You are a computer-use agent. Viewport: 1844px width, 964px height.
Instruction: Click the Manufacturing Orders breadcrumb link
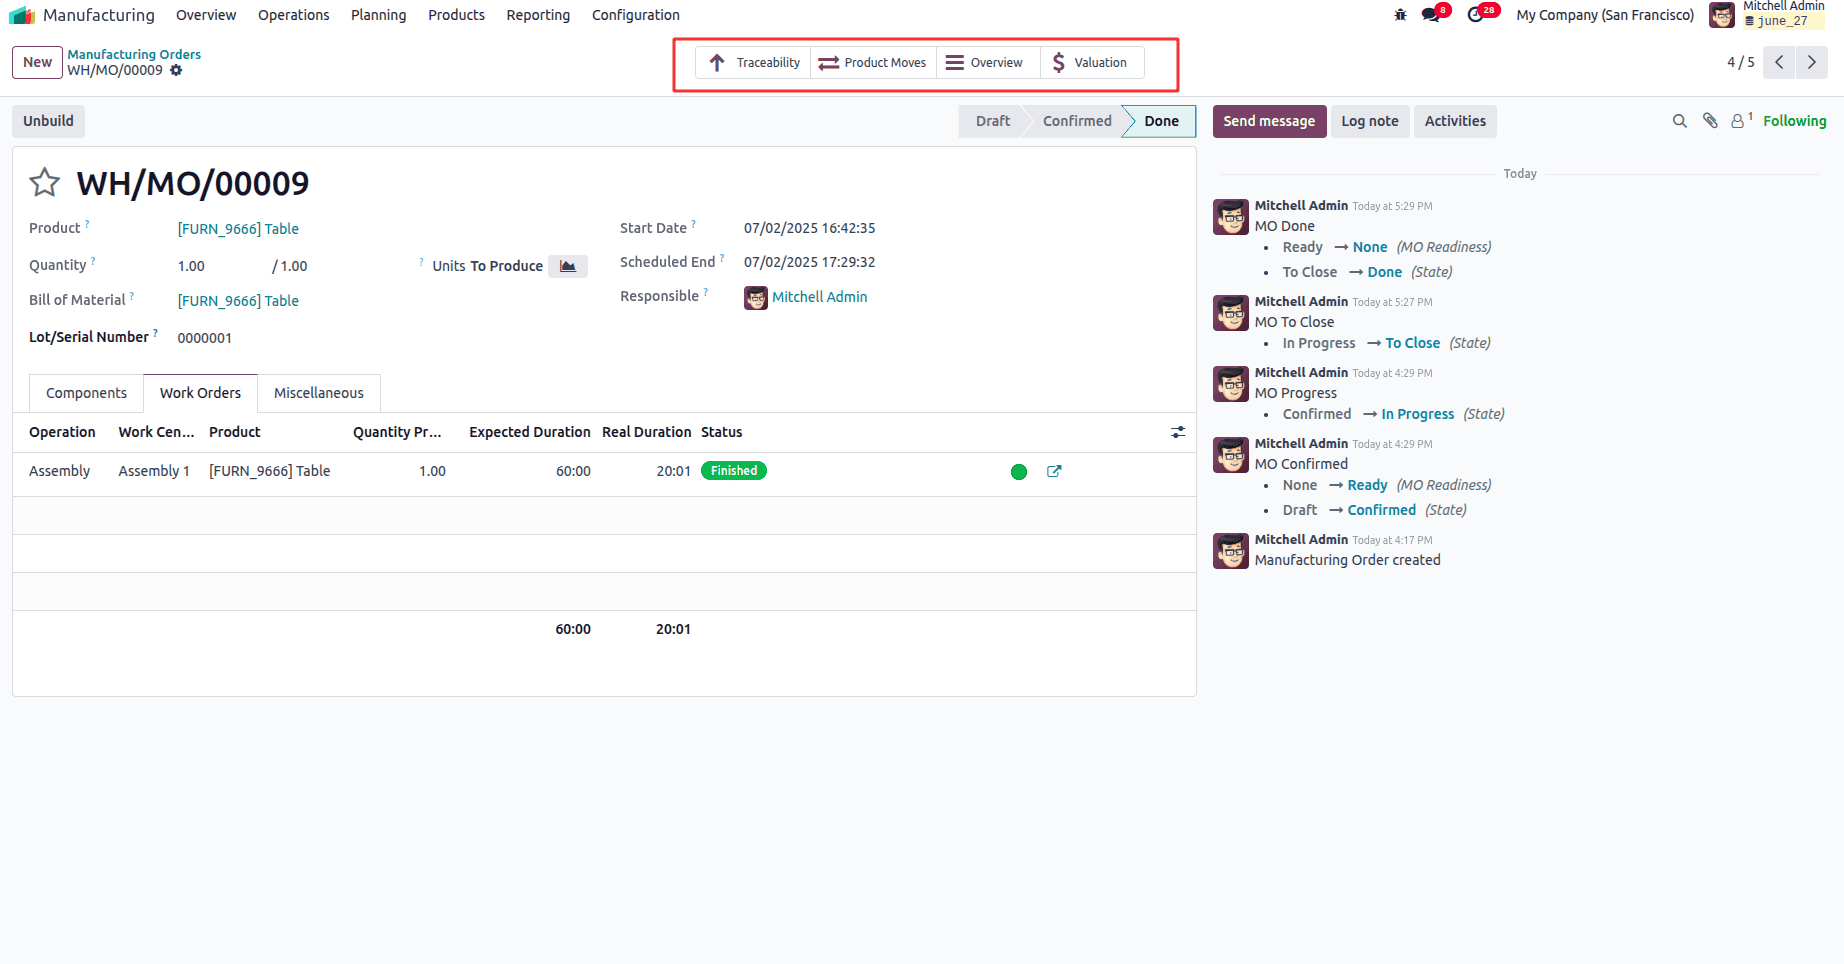(x=134, y=54)
